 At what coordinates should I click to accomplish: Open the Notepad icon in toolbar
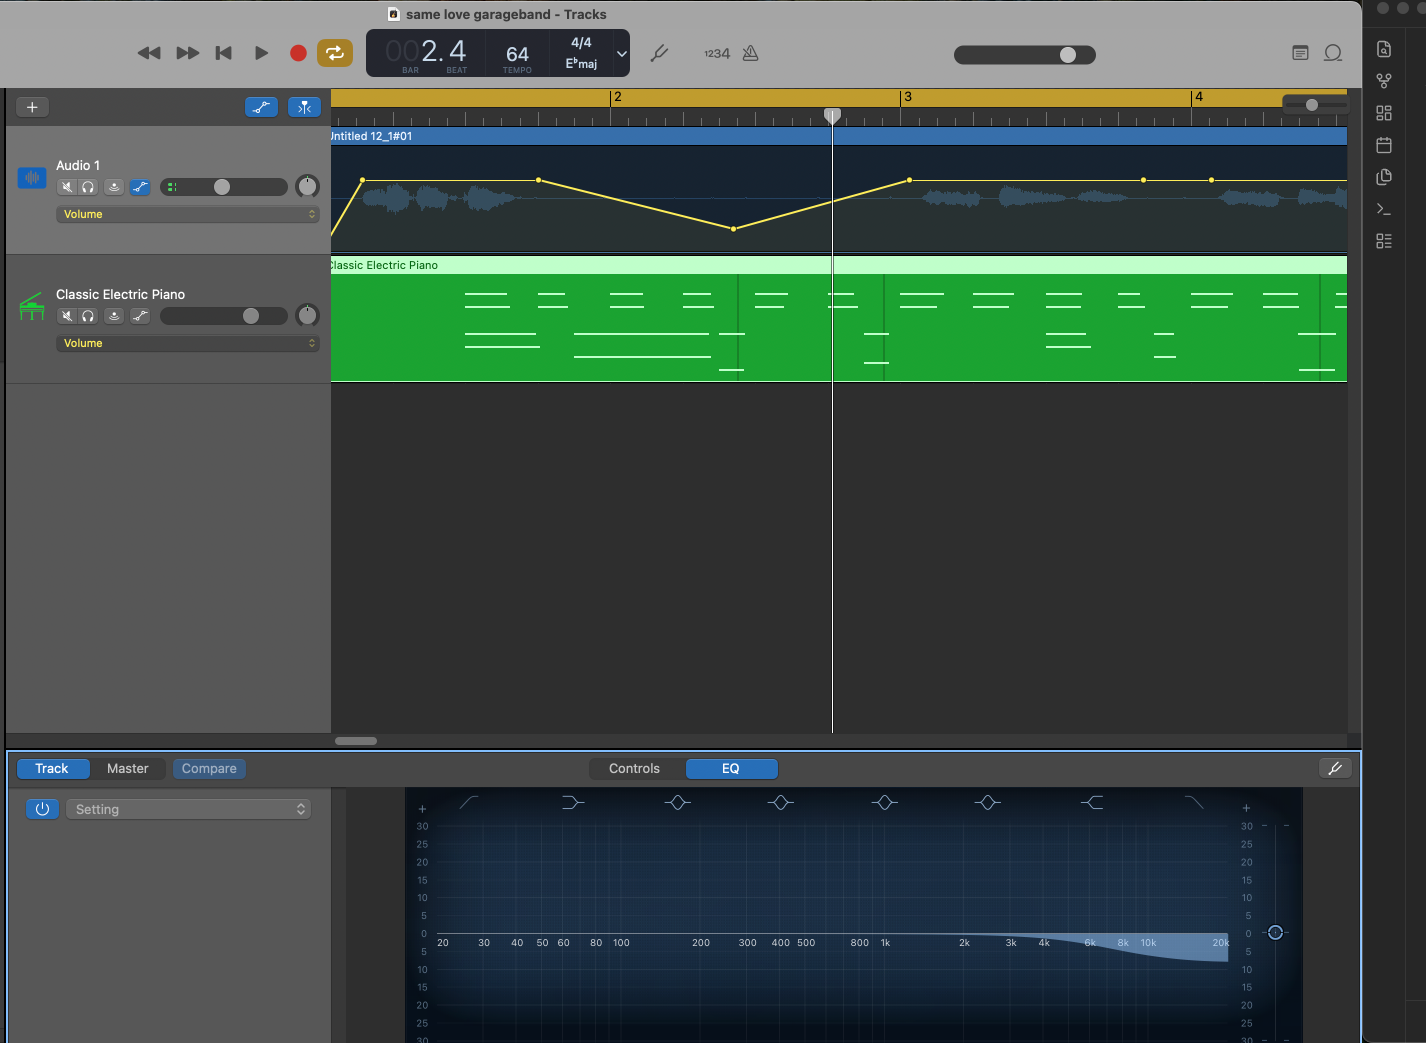coord(1300,53)
